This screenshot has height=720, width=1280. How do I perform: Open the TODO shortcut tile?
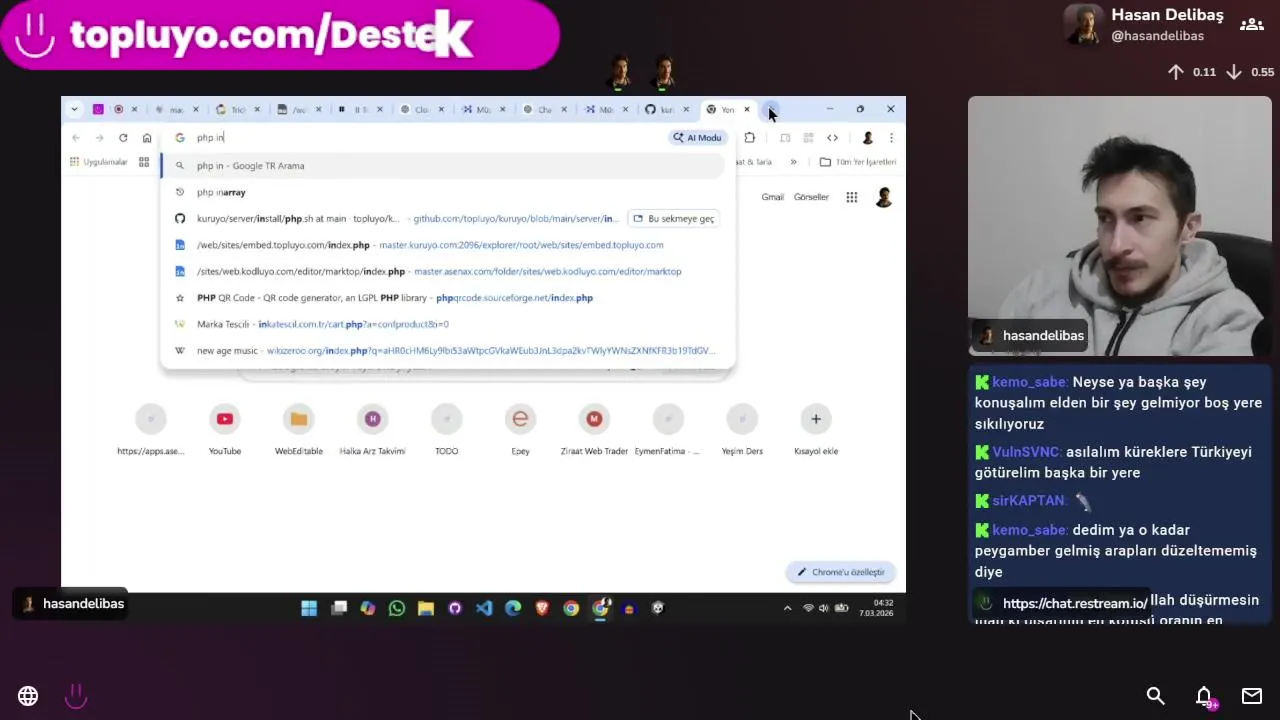[446, 430]
